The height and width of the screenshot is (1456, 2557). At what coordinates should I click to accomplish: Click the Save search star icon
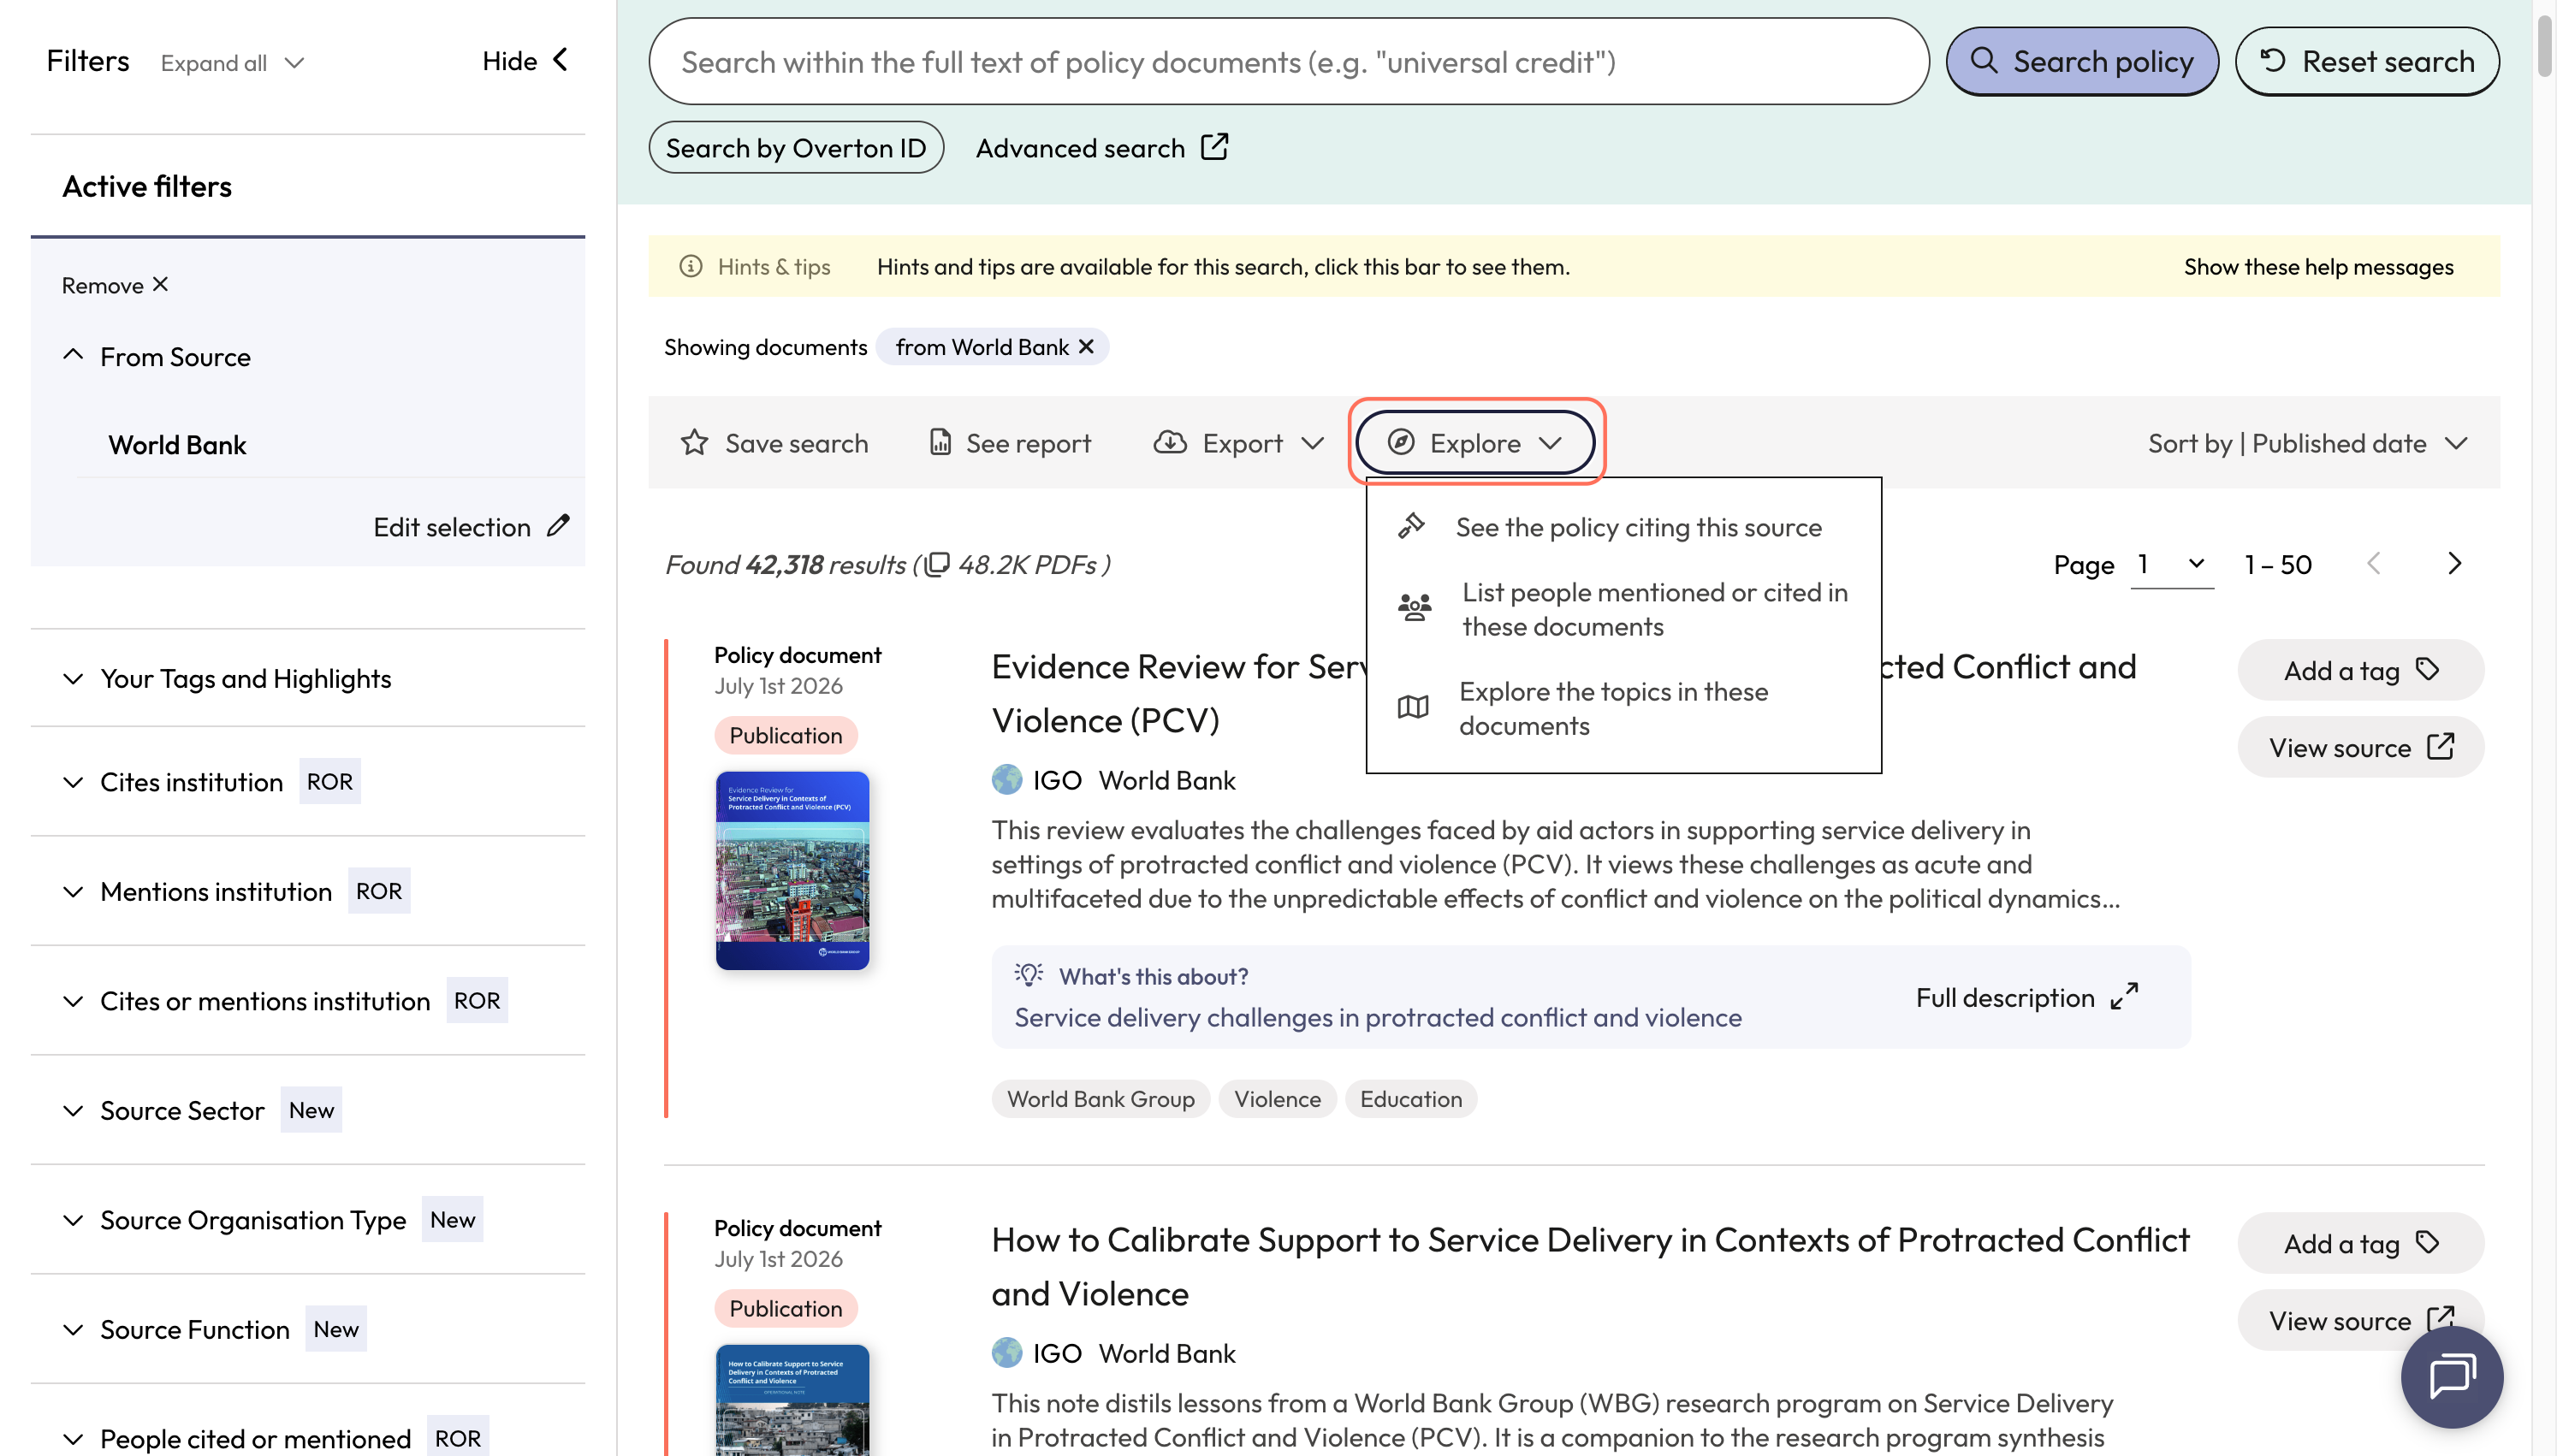pyautogui.click(x=694, y=442)
